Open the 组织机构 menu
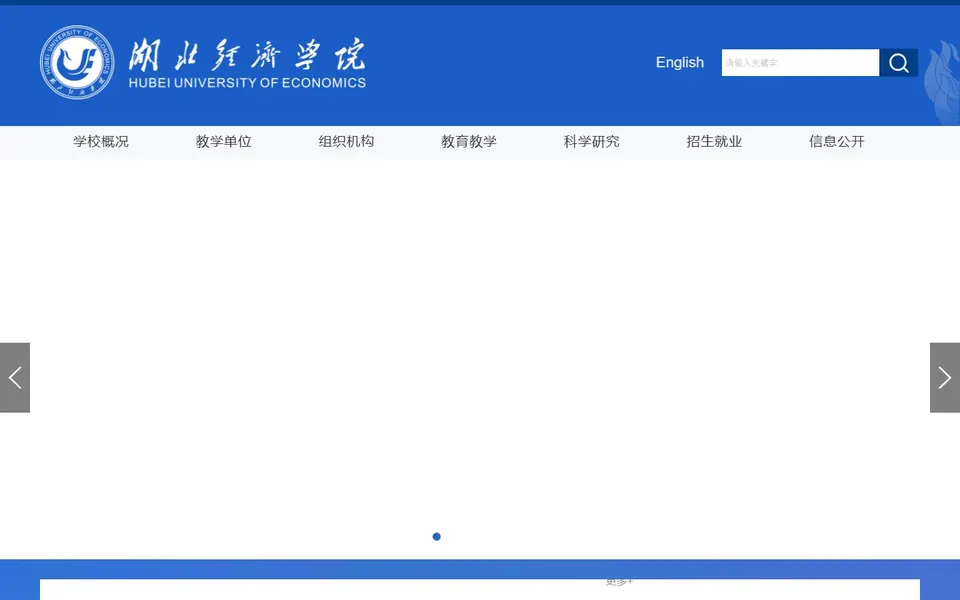Image resolution: width=960 pixels, height=600 pixels. 346,141
